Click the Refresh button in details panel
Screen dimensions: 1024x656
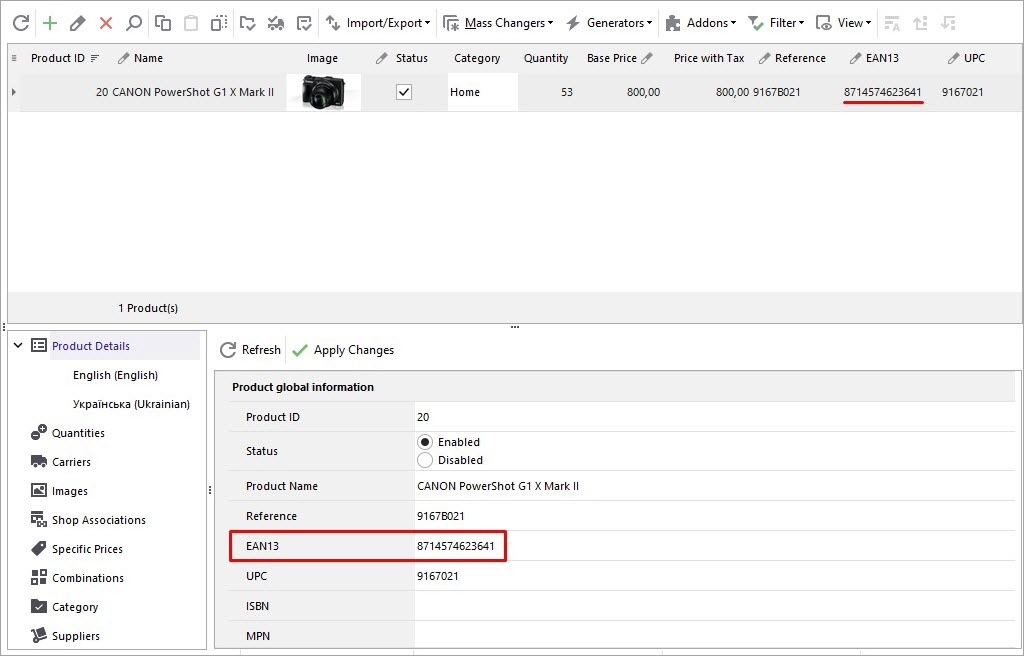(250, 350)
